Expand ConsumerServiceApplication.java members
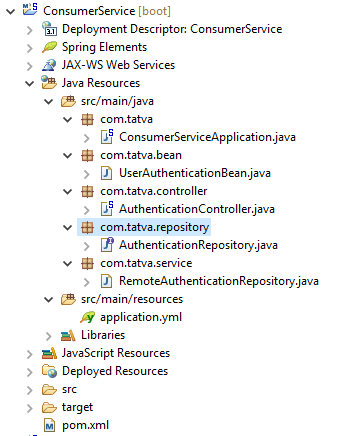 (87, 138)
